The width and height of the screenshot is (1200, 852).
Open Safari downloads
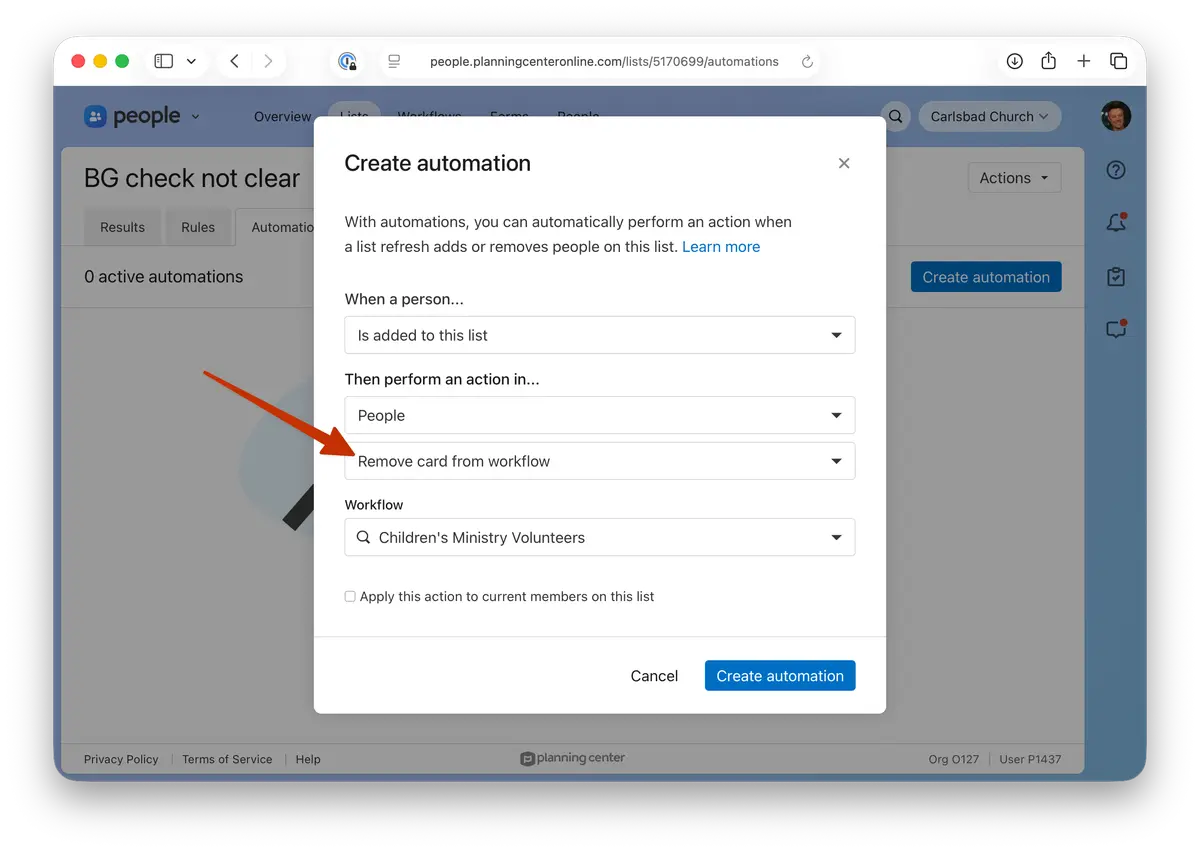(x=1014, y=61)
